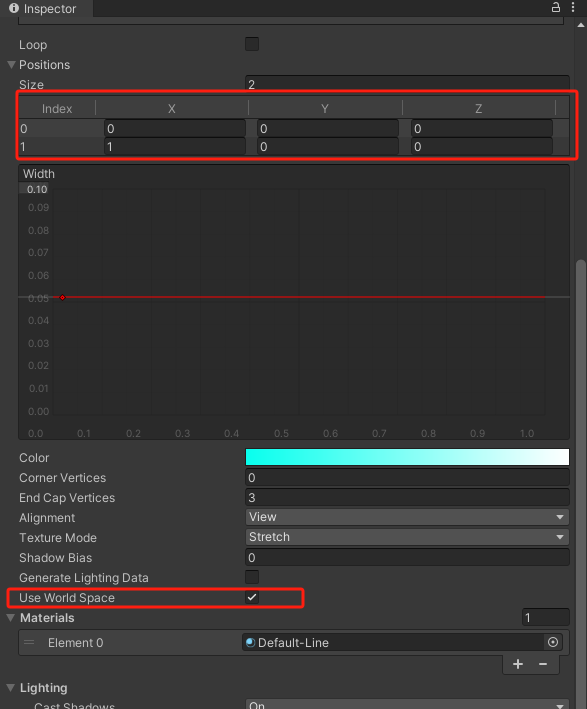Screen dimensions: 587x709
Task: Click the X field of position index 1
Action: (x=175, y=147)
